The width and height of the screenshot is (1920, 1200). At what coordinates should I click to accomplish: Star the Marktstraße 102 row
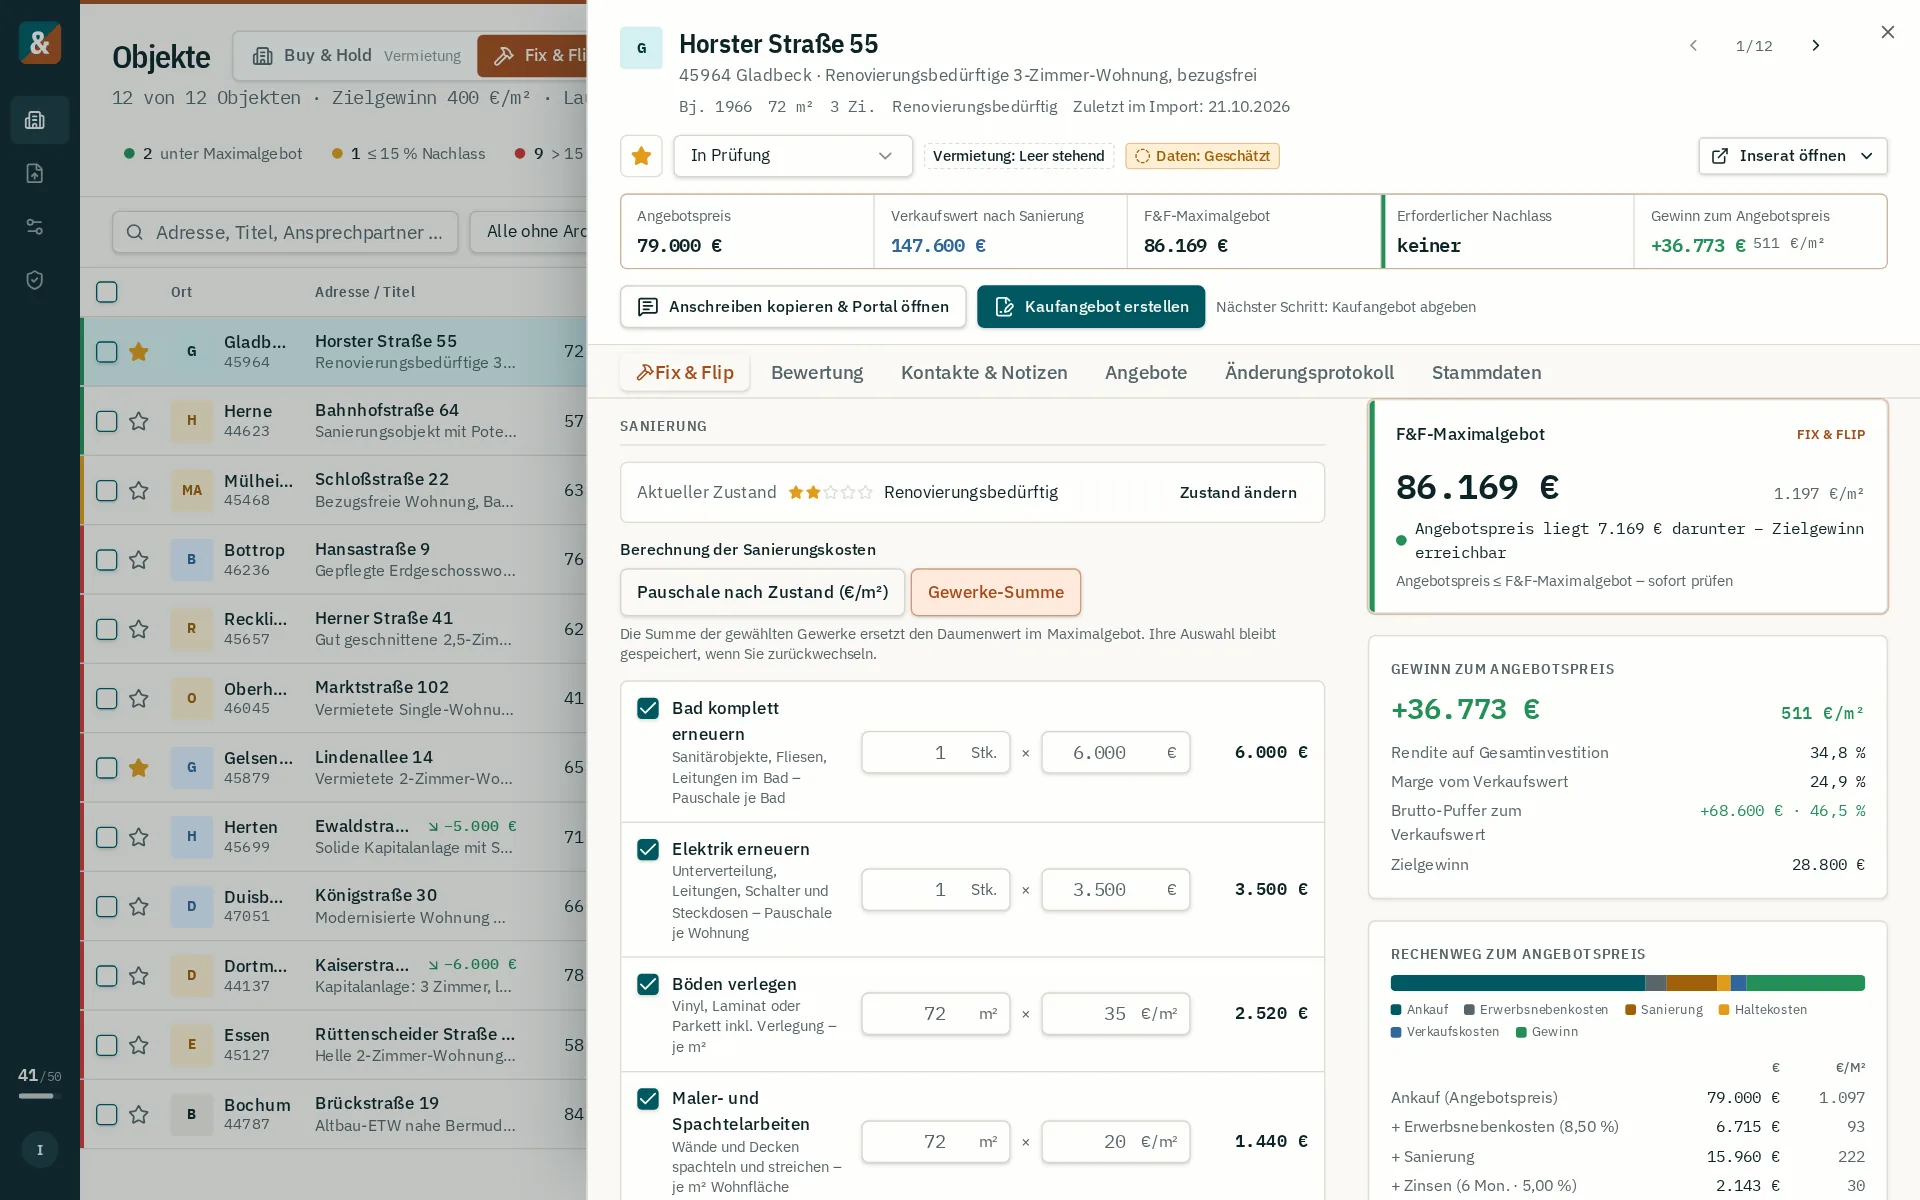(139, 698)
